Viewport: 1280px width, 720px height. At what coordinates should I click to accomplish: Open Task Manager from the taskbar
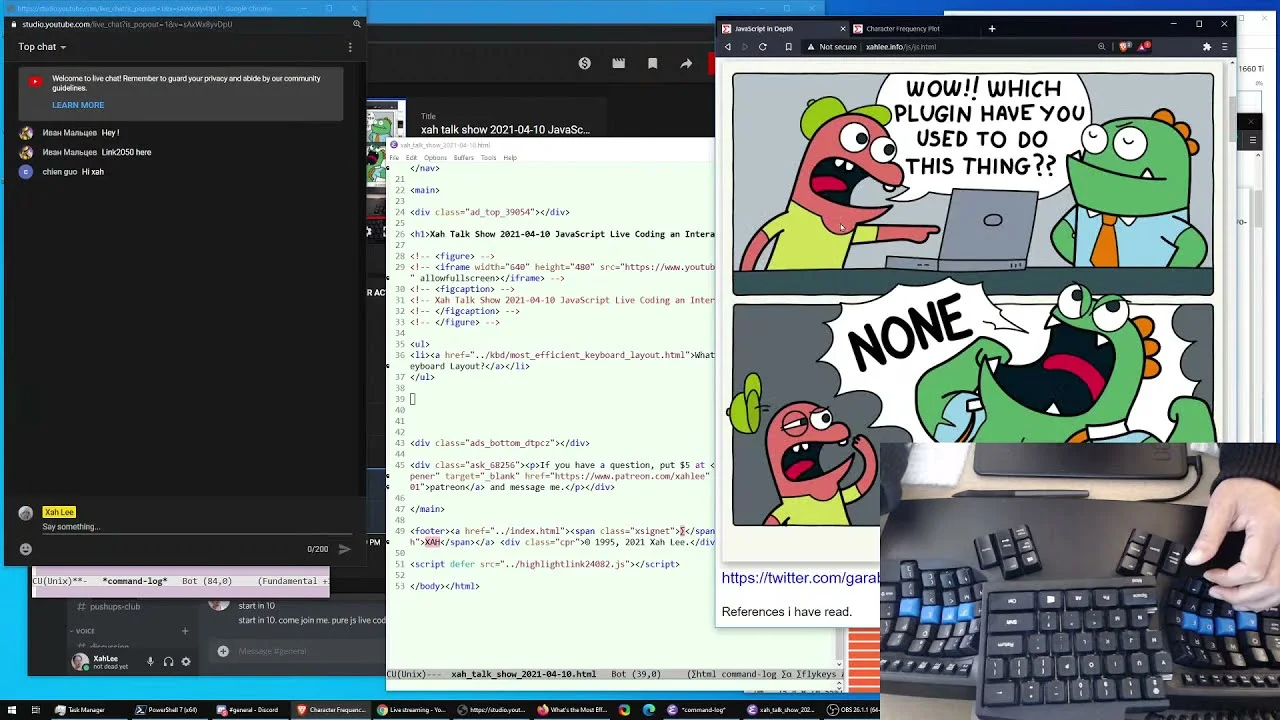pos(80,710)
